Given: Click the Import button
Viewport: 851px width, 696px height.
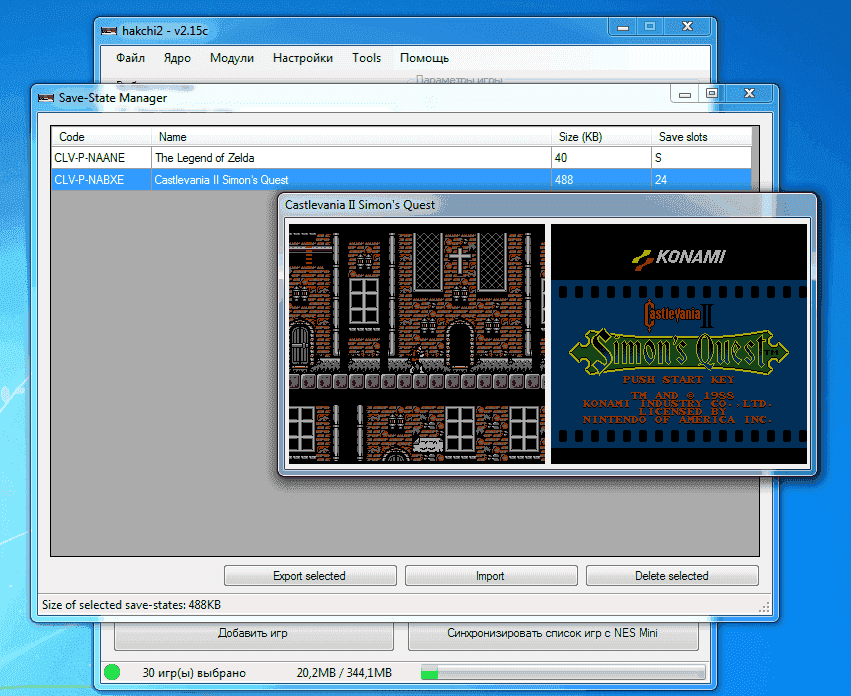Looking at the screenshot, I should (x=491, y=575).
